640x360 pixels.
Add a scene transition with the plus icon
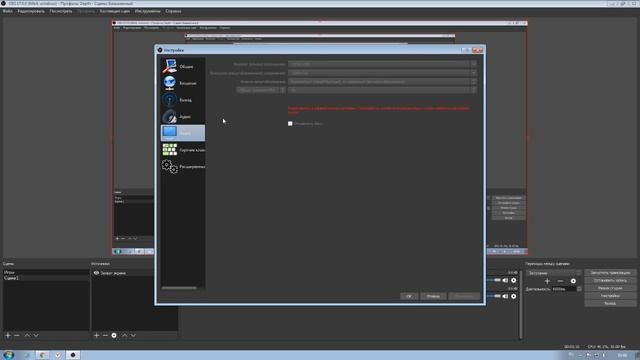[547, 281]
